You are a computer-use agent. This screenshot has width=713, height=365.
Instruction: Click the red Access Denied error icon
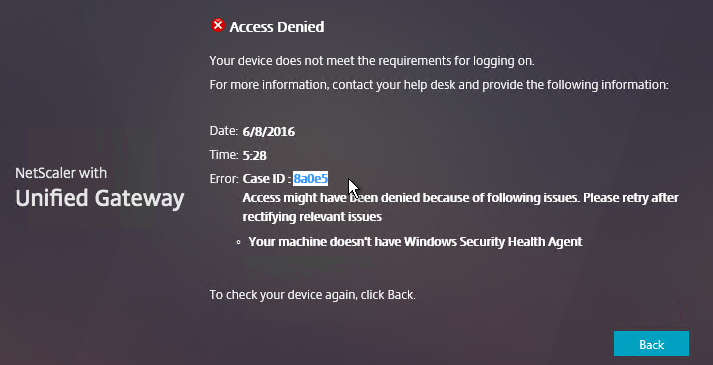coord(218,25)
